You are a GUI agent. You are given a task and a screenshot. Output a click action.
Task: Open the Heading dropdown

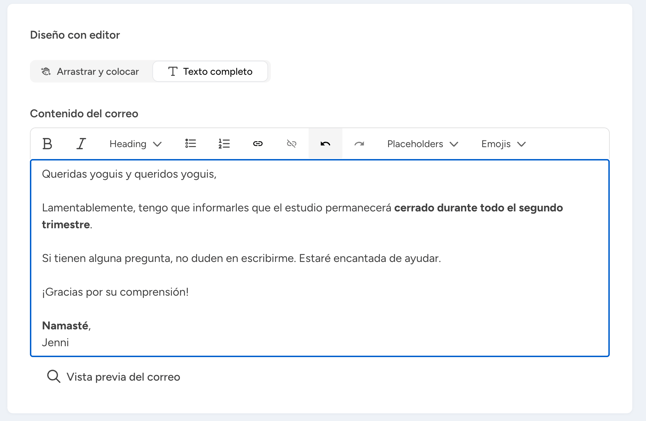click(135, 144)
